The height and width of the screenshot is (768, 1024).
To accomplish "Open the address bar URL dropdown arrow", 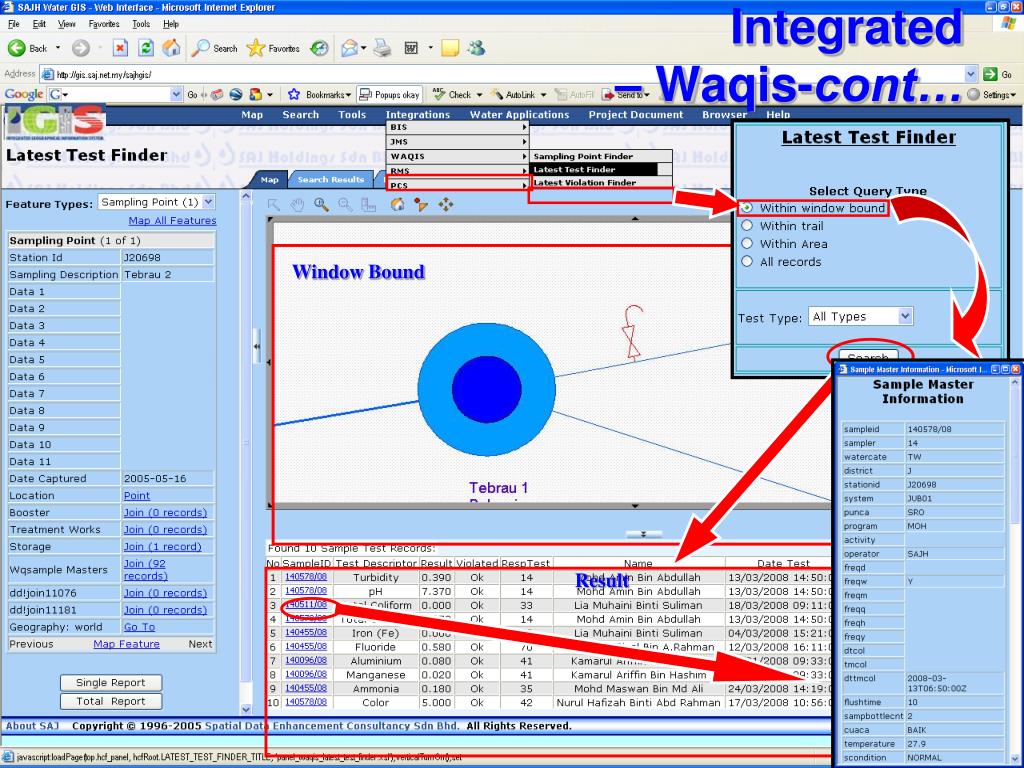I will pos(971,74).
